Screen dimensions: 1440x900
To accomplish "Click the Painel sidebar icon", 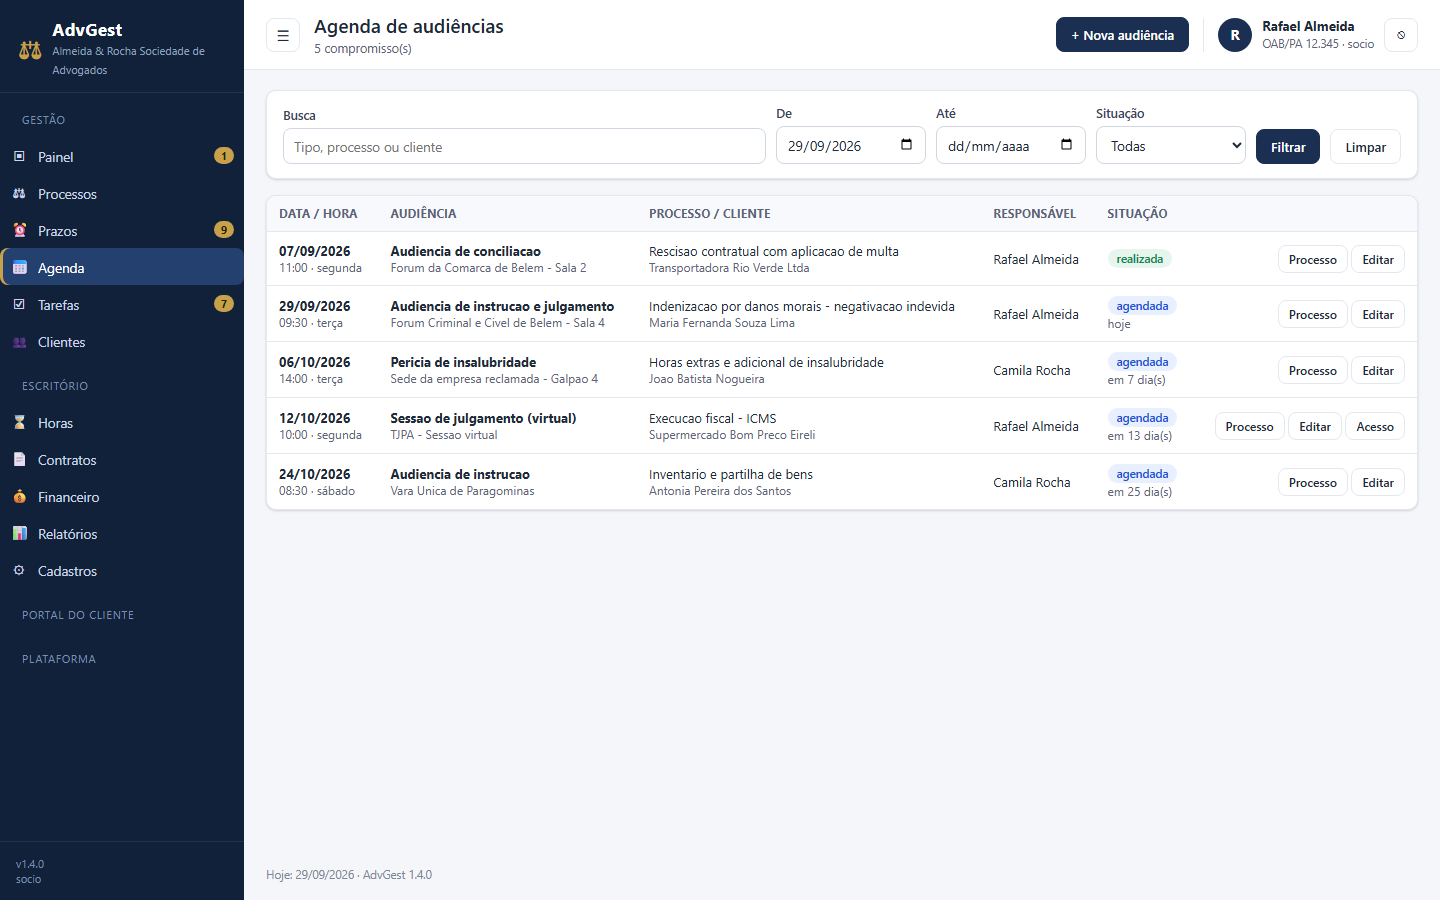I will [x=19, y=156].
